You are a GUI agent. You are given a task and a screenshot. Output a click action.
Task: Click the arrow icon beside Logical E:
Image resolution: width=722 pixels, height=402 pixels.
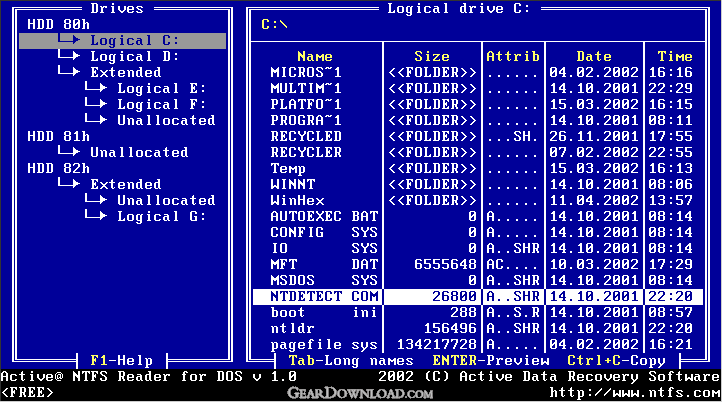tap(96, 87)
